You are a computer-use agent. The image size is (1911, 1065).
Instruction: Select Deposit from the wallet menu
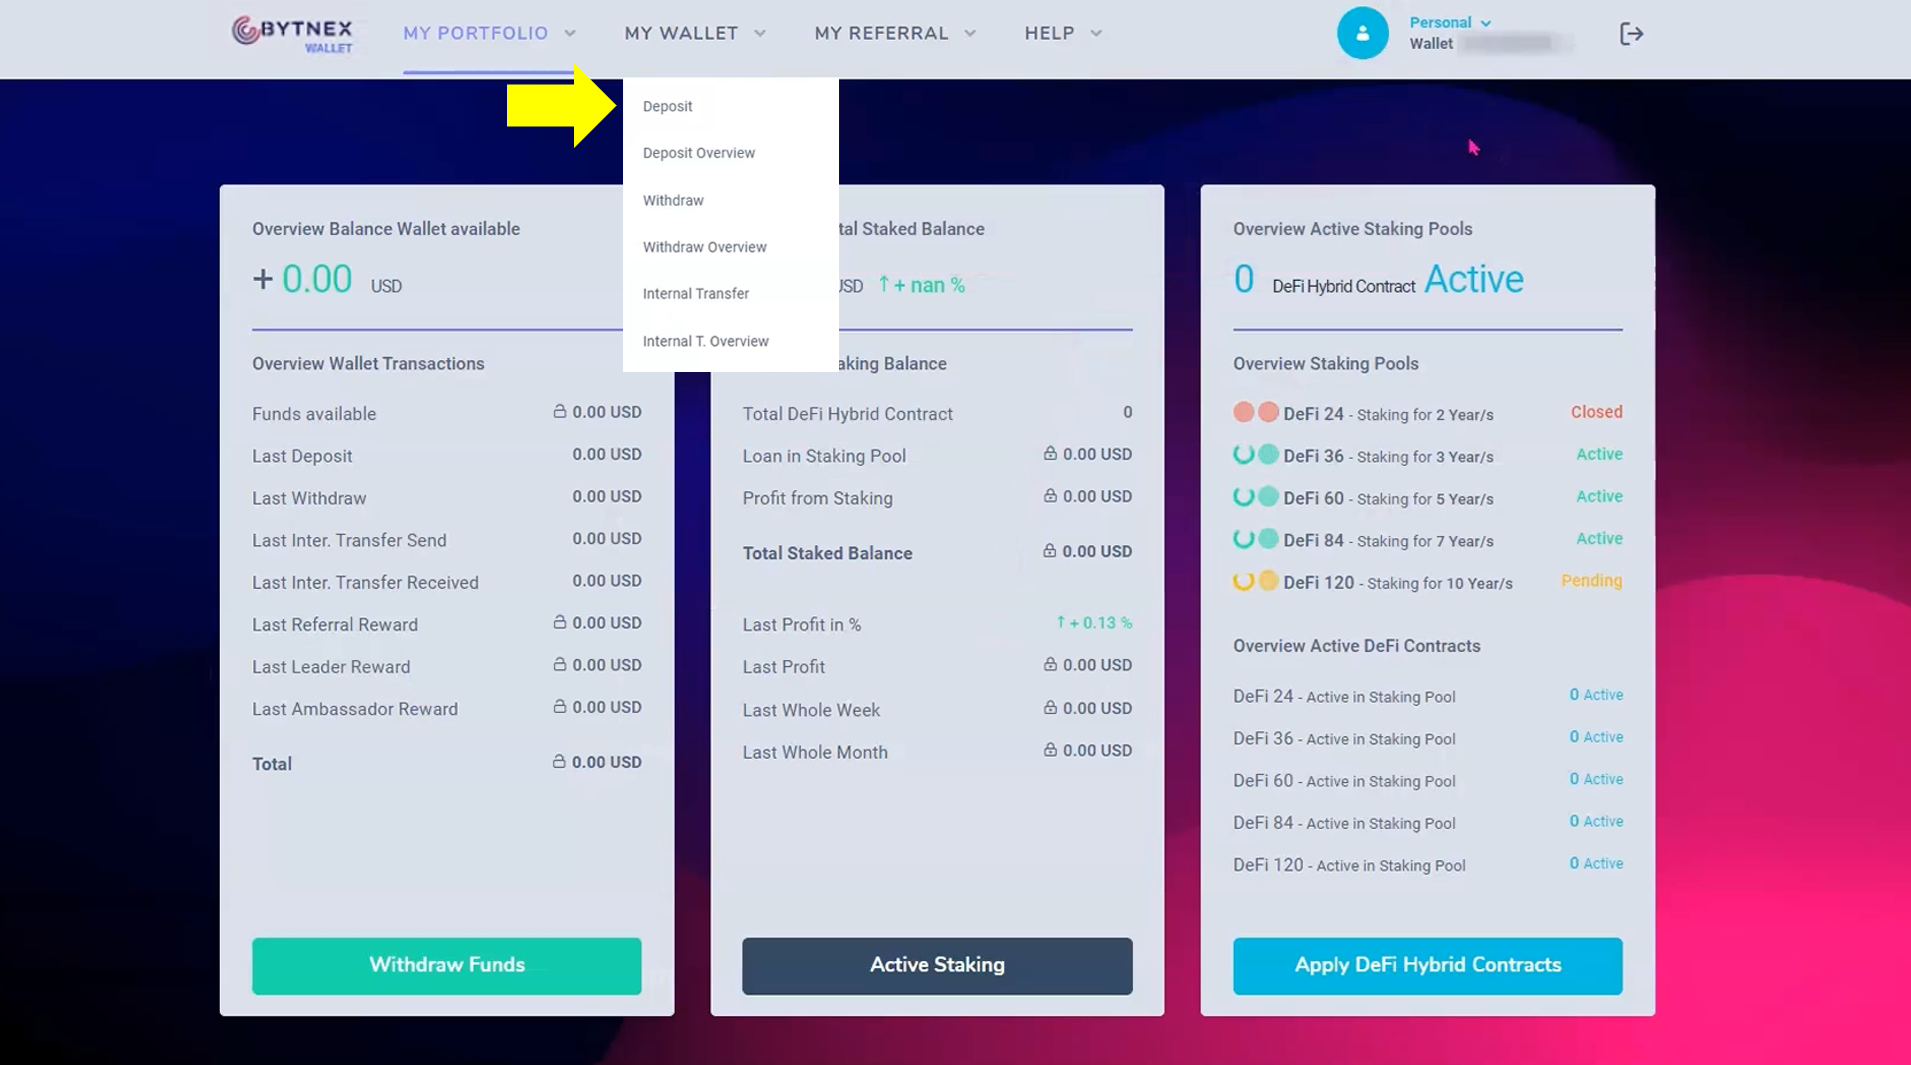(667, 106)
